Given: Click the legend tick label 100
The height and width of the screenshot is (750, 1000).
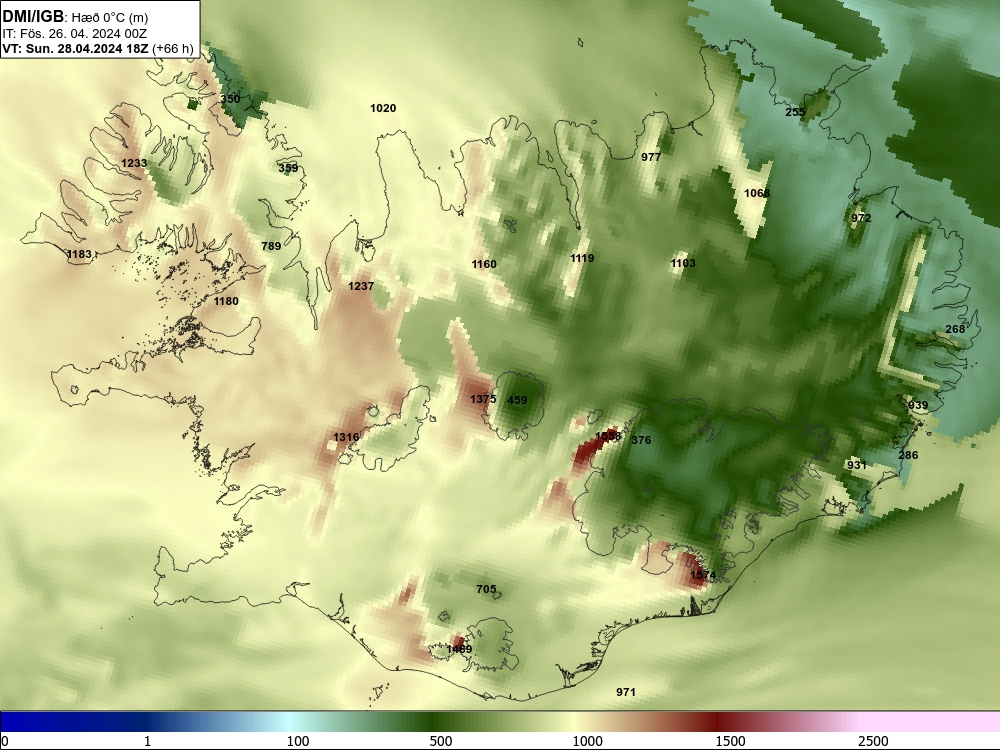Looking at the screenshot, I should click(298, 740).
